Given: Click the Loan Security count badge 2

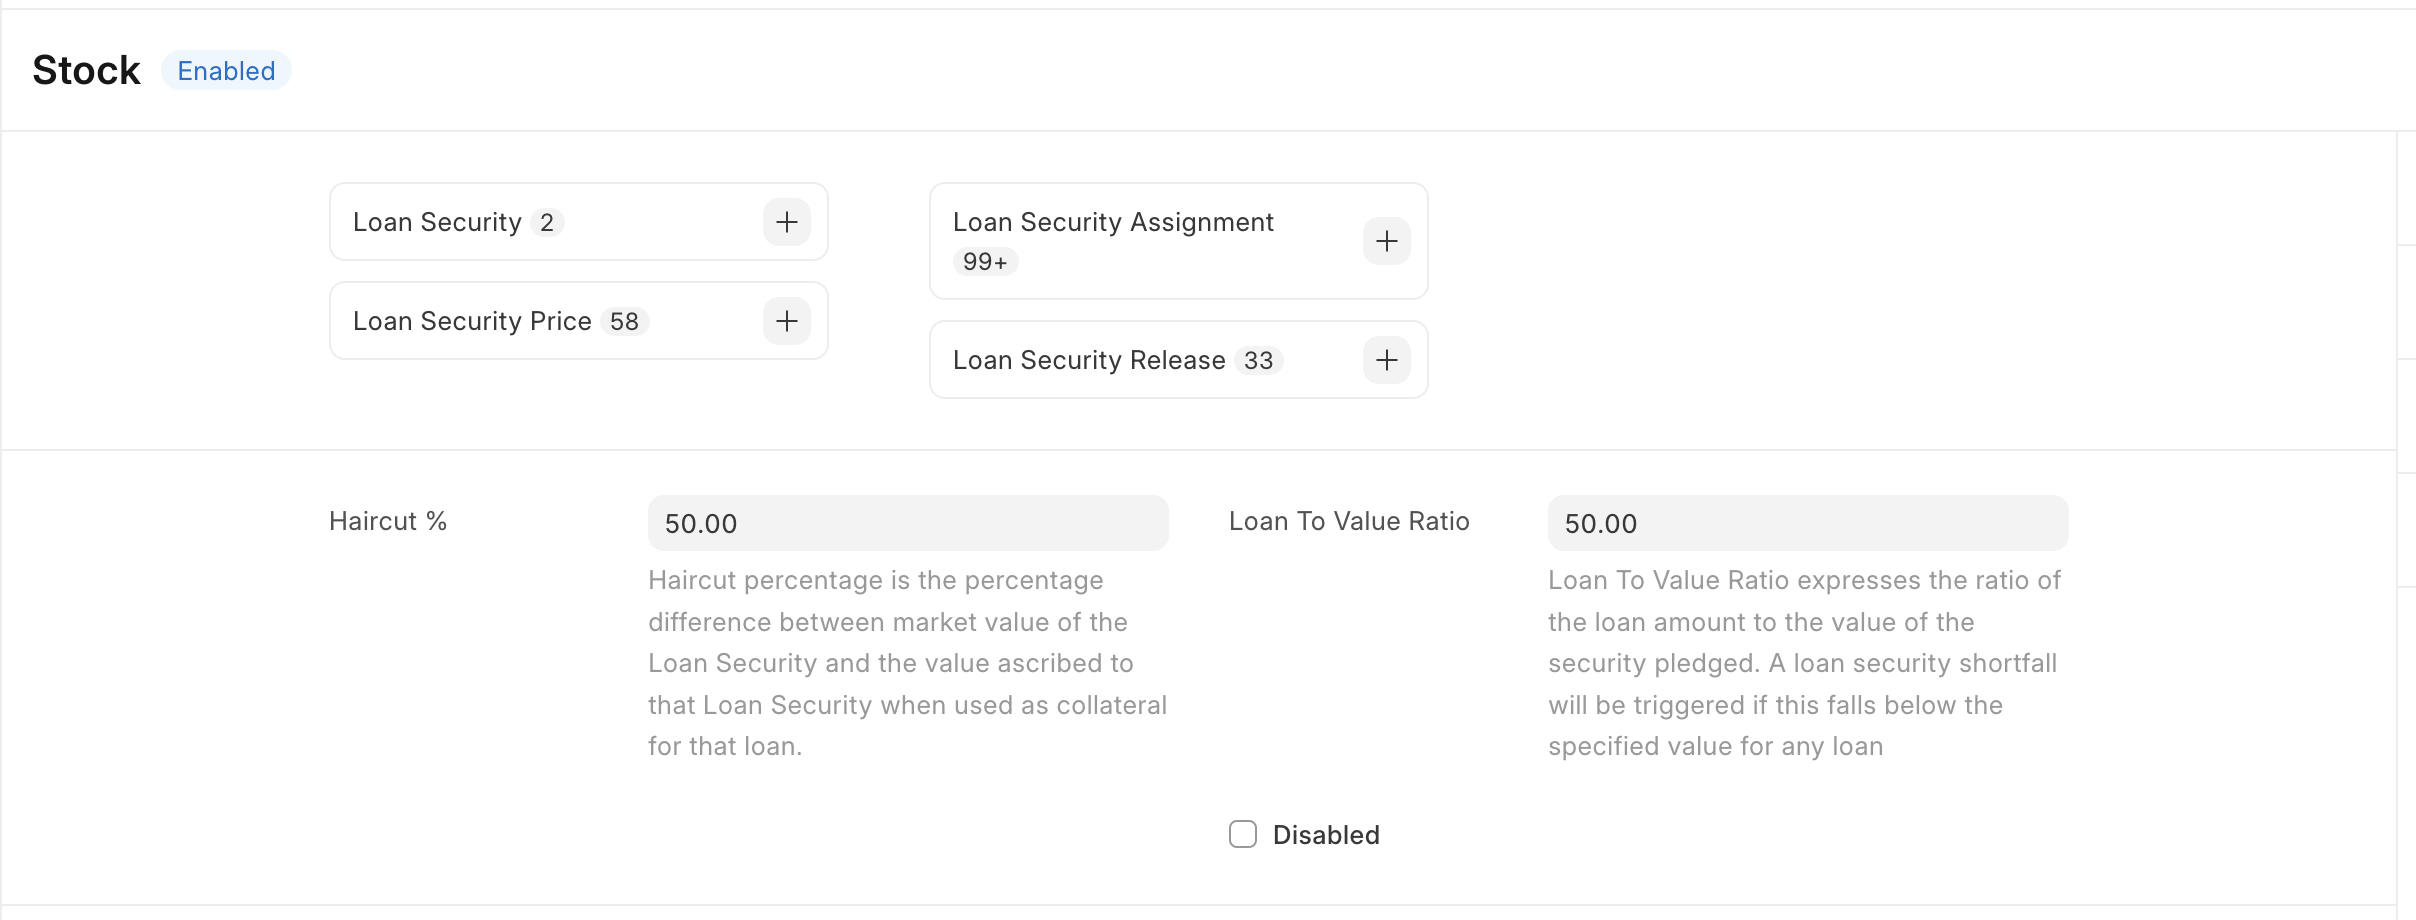Looking at the screenshot, I should (547, 222).
